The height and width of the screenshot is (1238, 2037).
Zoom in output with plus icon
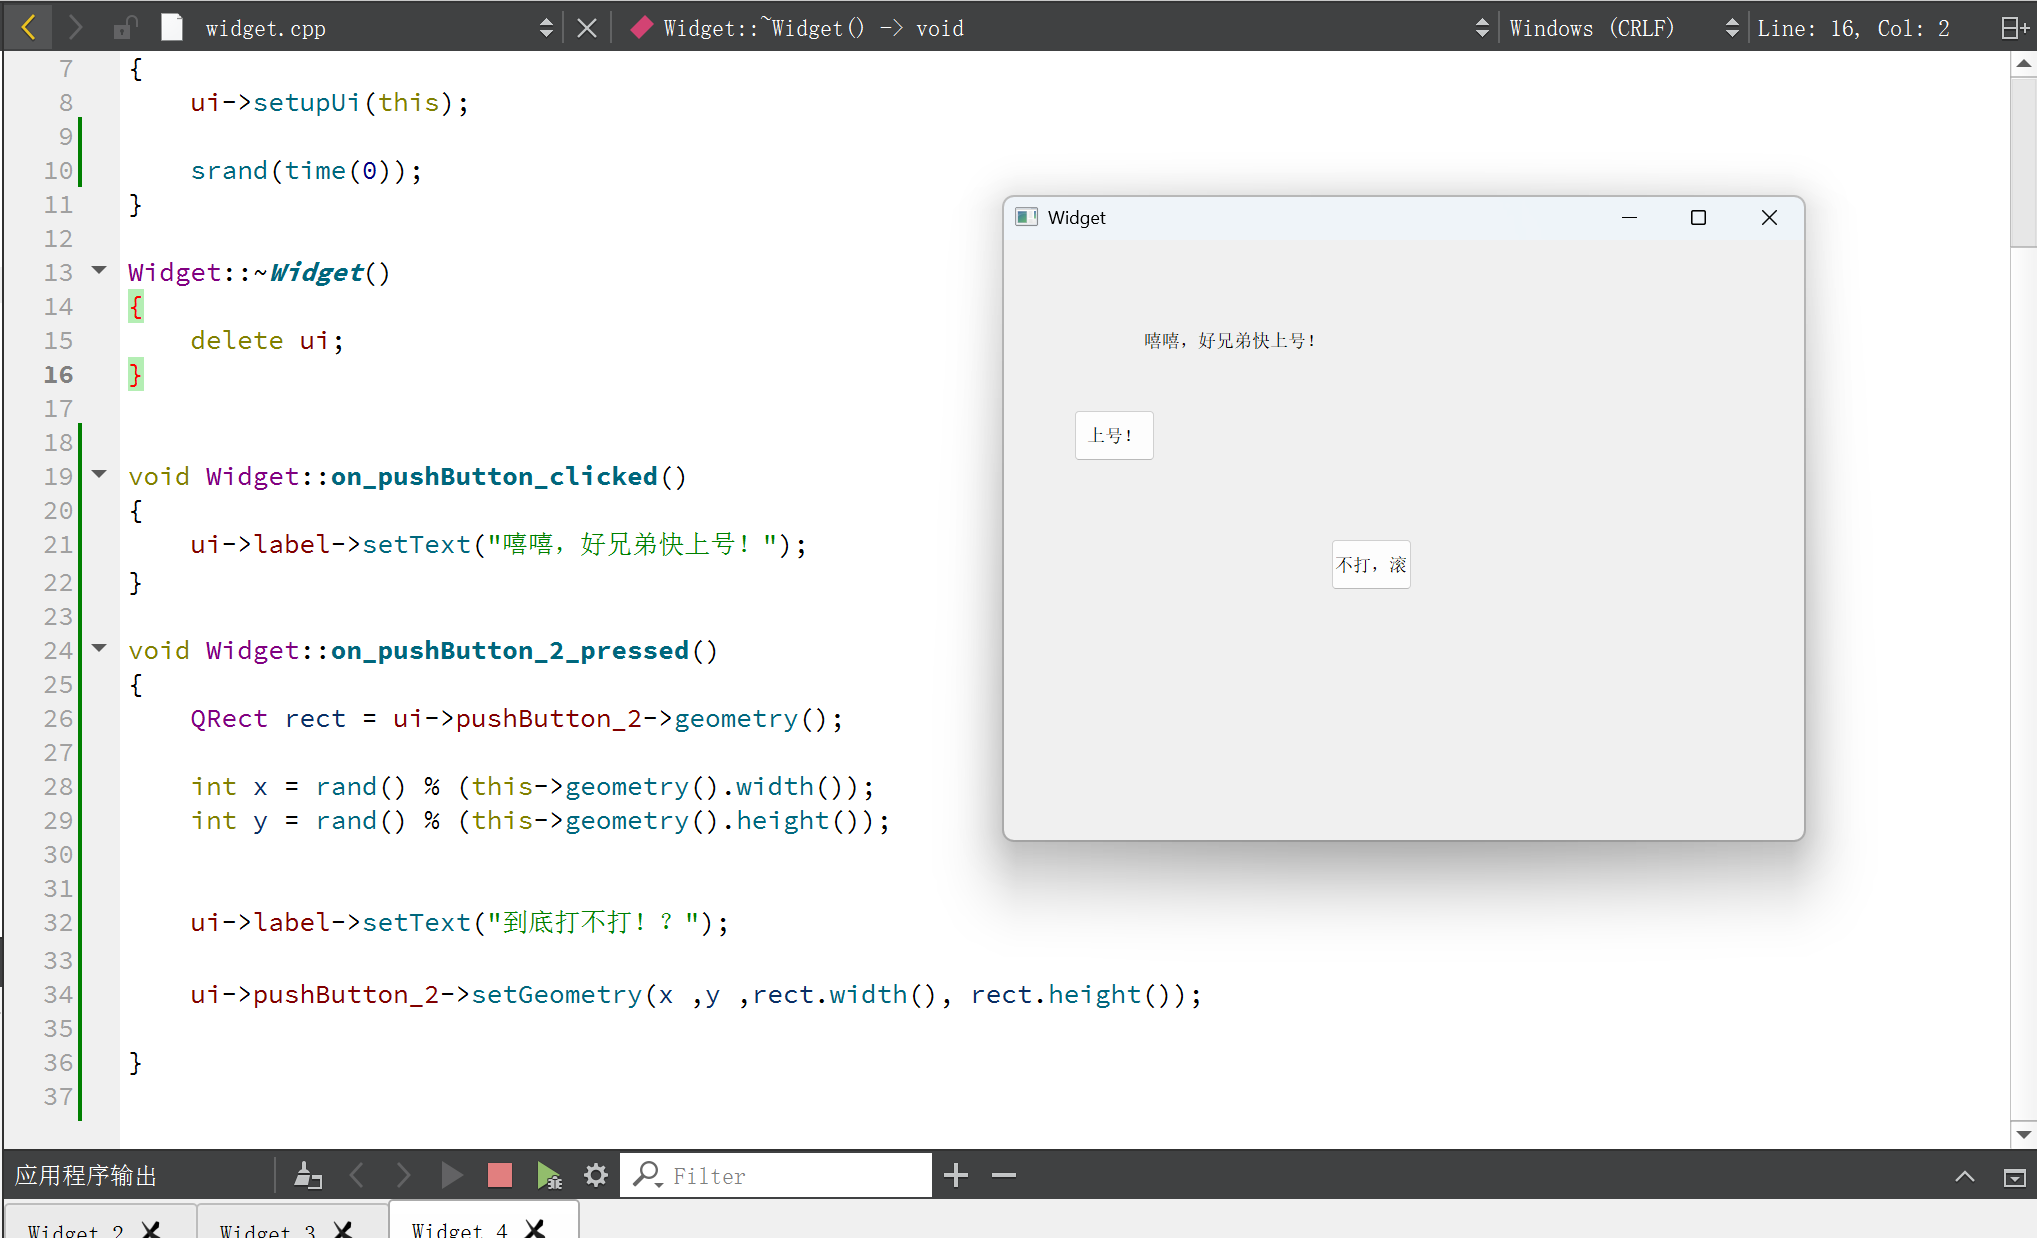[x=956, y=1175]
